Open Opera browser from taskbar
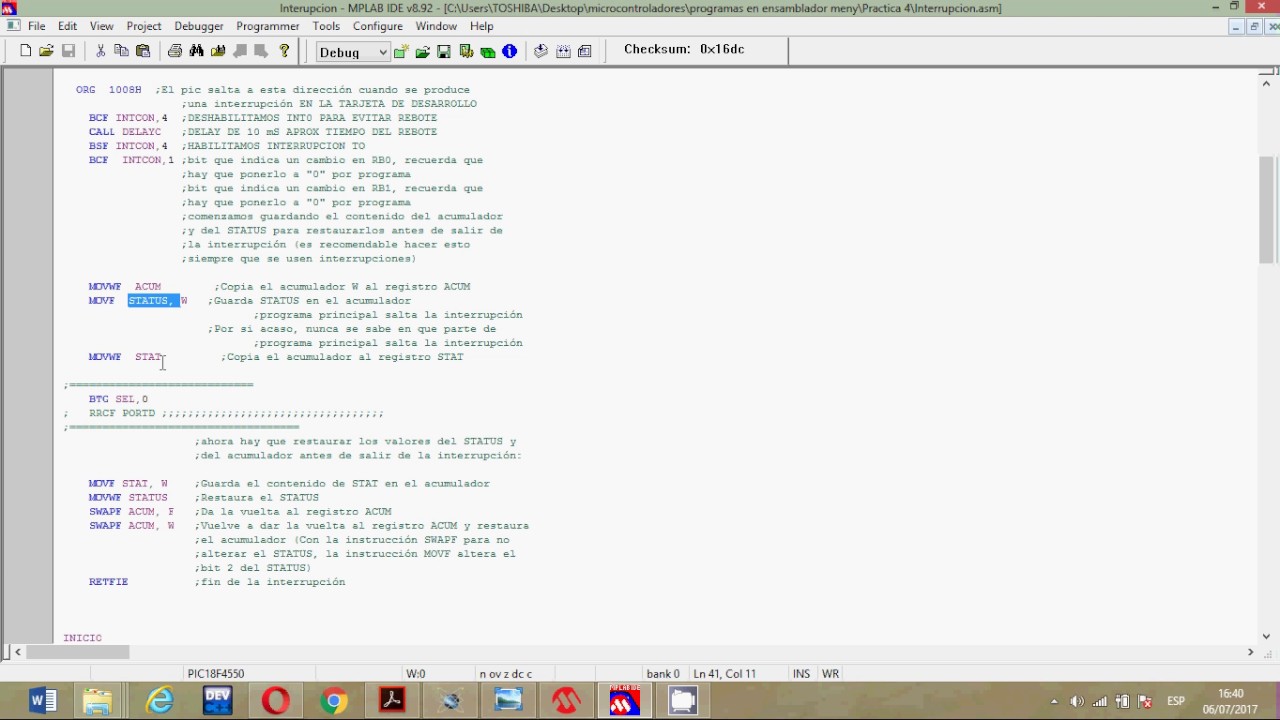1280x720 pixels. (x=276, y=700)
